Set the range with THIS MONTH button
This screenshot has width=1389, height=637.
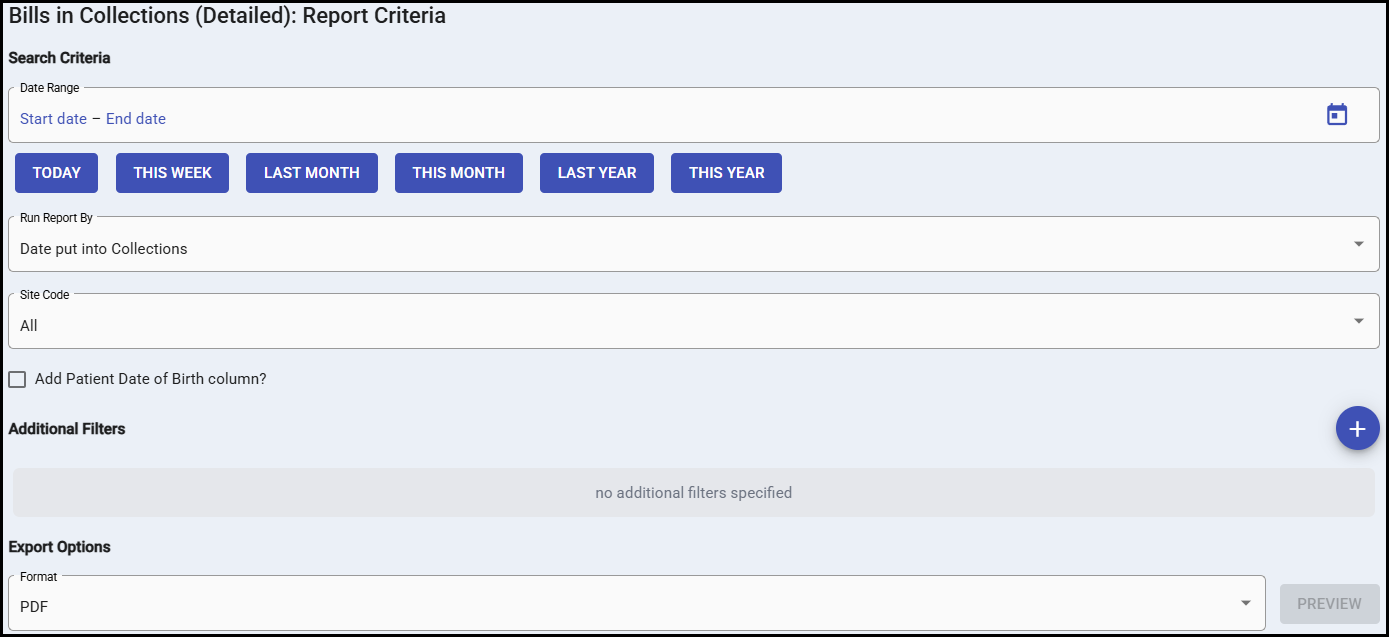pos(458,173)
